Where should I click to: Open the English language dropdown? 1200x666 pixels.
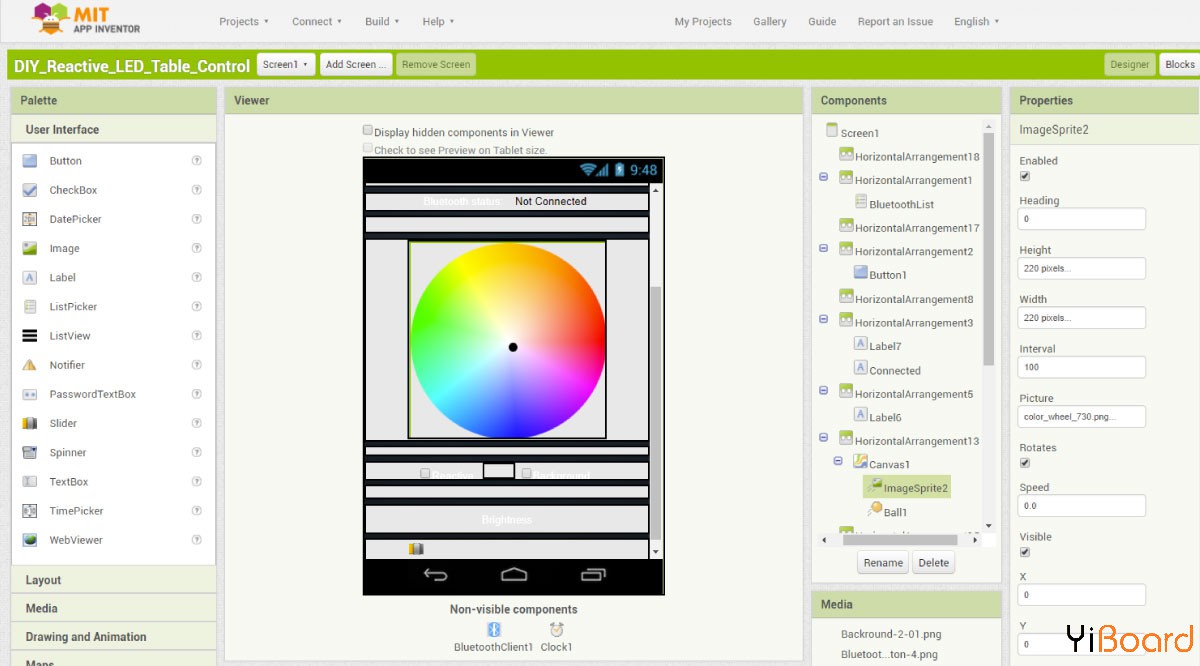click(976, 21)
